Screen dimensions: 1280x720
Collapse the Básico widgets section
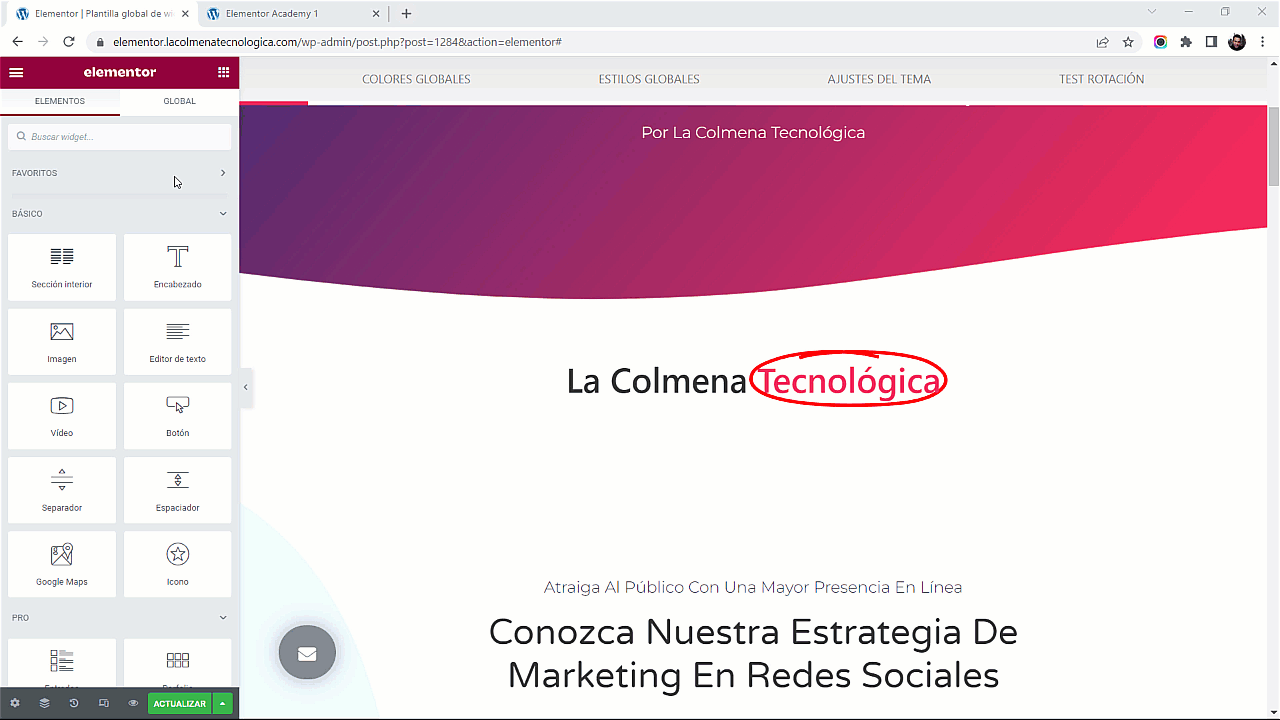(222, 214)
